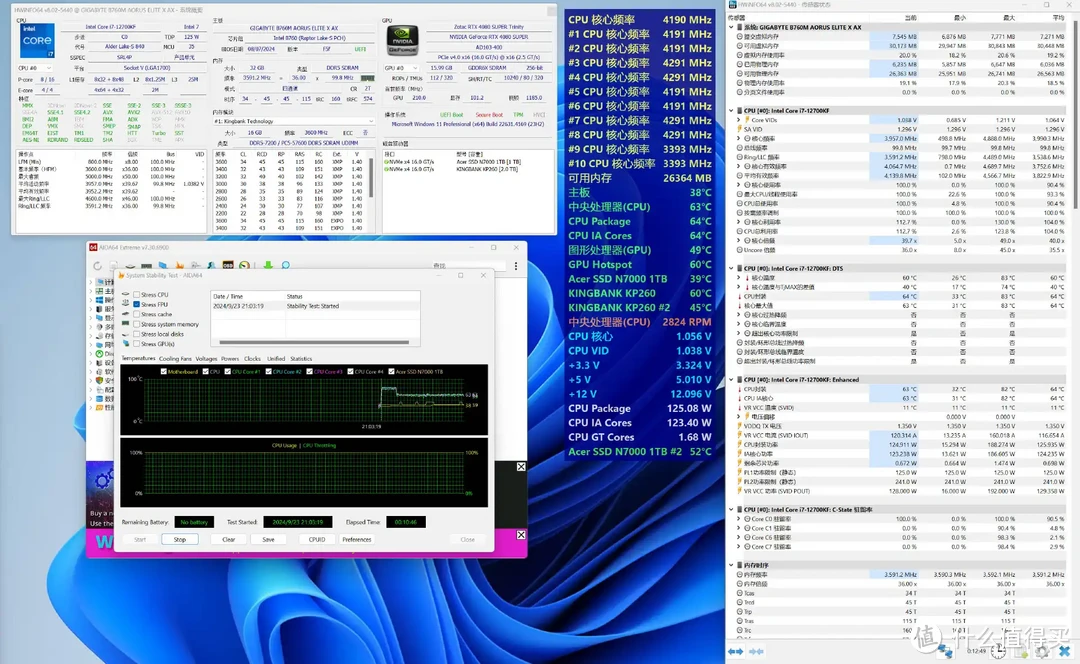Click the Stop button in stability test
Viewport: 1080px width, 664px height.
tap(180, 539)
